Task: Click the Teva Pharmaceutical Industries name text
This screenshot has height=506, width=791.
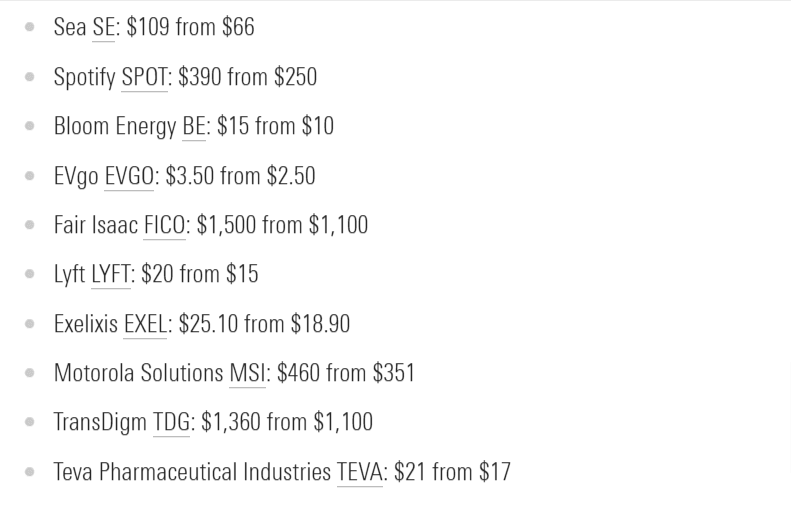Action: [x=191, y=472]
